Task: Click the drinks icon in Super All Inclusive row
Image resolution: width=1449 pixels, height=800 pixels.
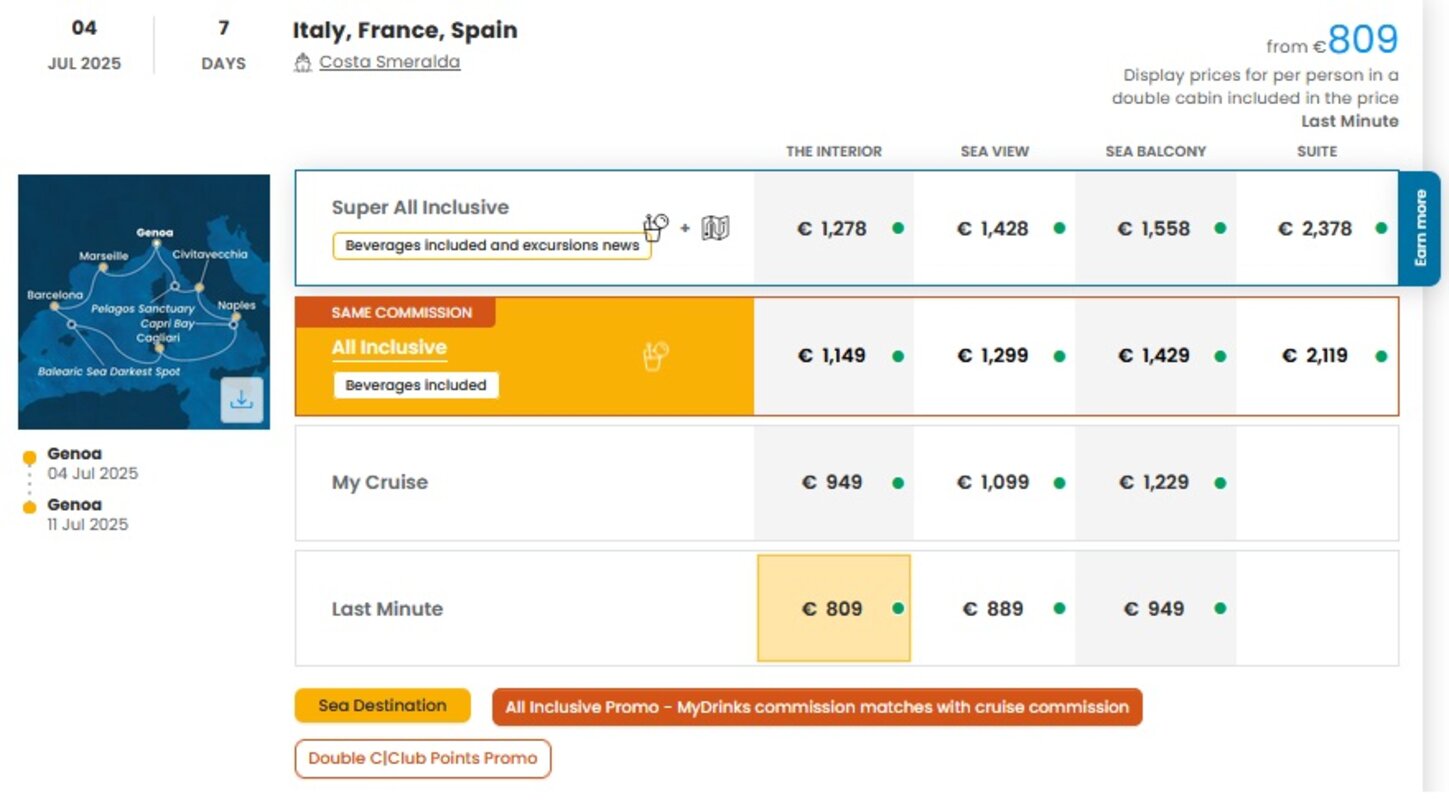Action: pyautogui.click(x=655, y=227)
